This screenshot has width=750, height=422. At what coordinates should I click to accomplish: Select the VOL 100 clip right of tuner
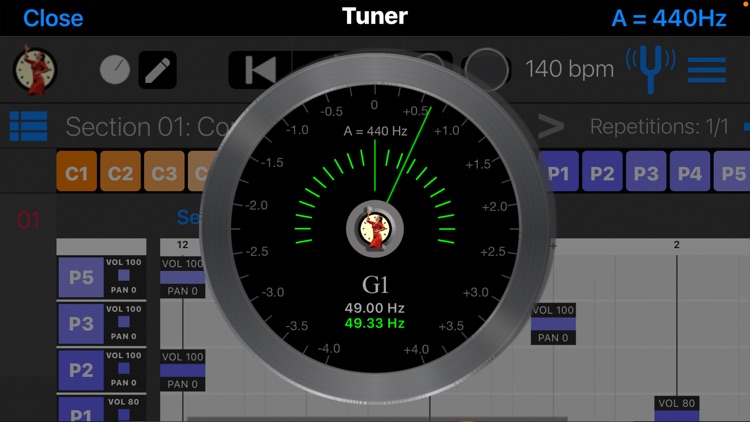553,324
